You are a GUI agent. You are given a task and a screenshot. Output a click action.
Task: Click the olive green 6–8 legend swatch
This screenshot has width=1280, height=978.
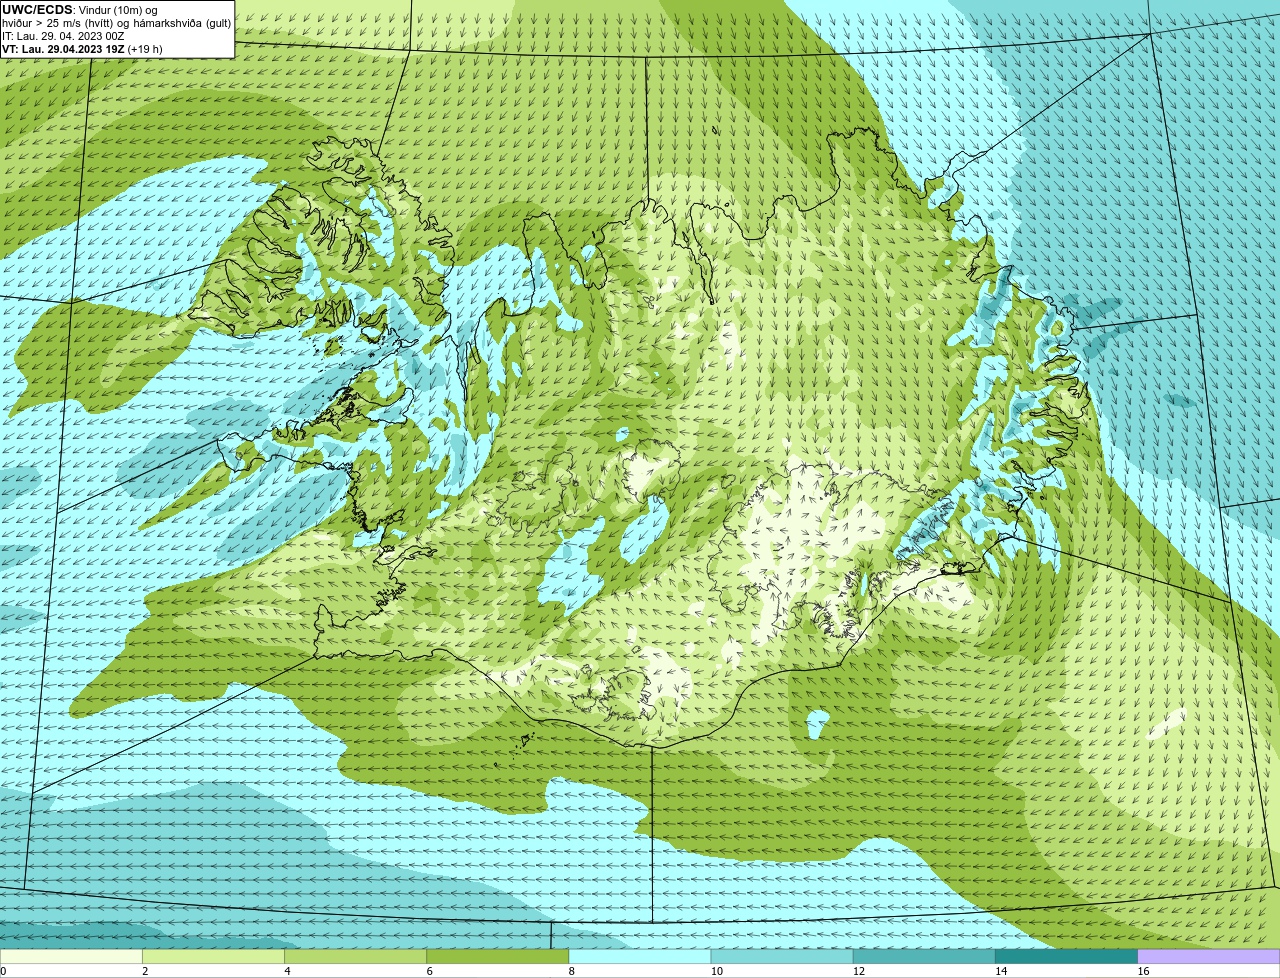click(498, 956)
